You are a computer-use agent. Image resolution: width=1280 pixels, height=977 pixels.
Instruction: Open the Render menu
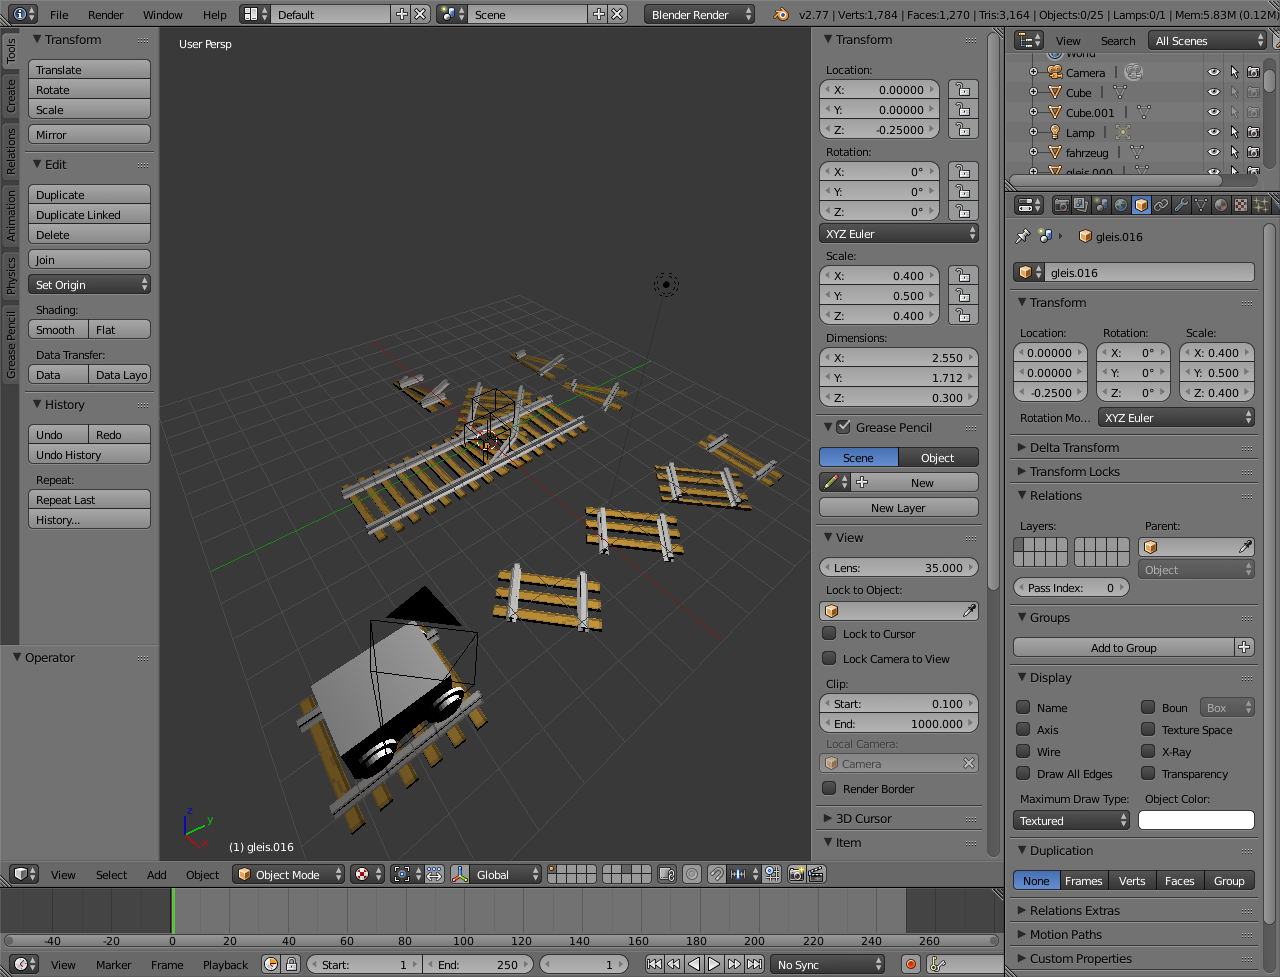105,15
